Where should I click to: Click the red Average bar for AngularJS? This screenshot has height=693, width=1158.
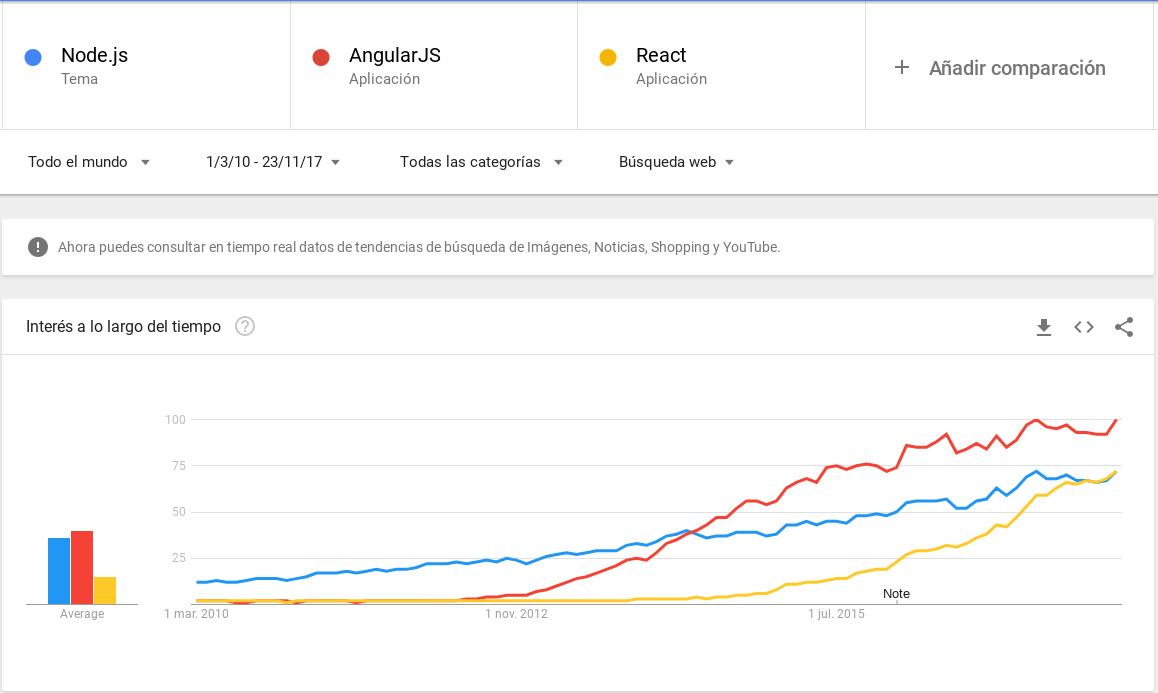[x=82, y=568]
